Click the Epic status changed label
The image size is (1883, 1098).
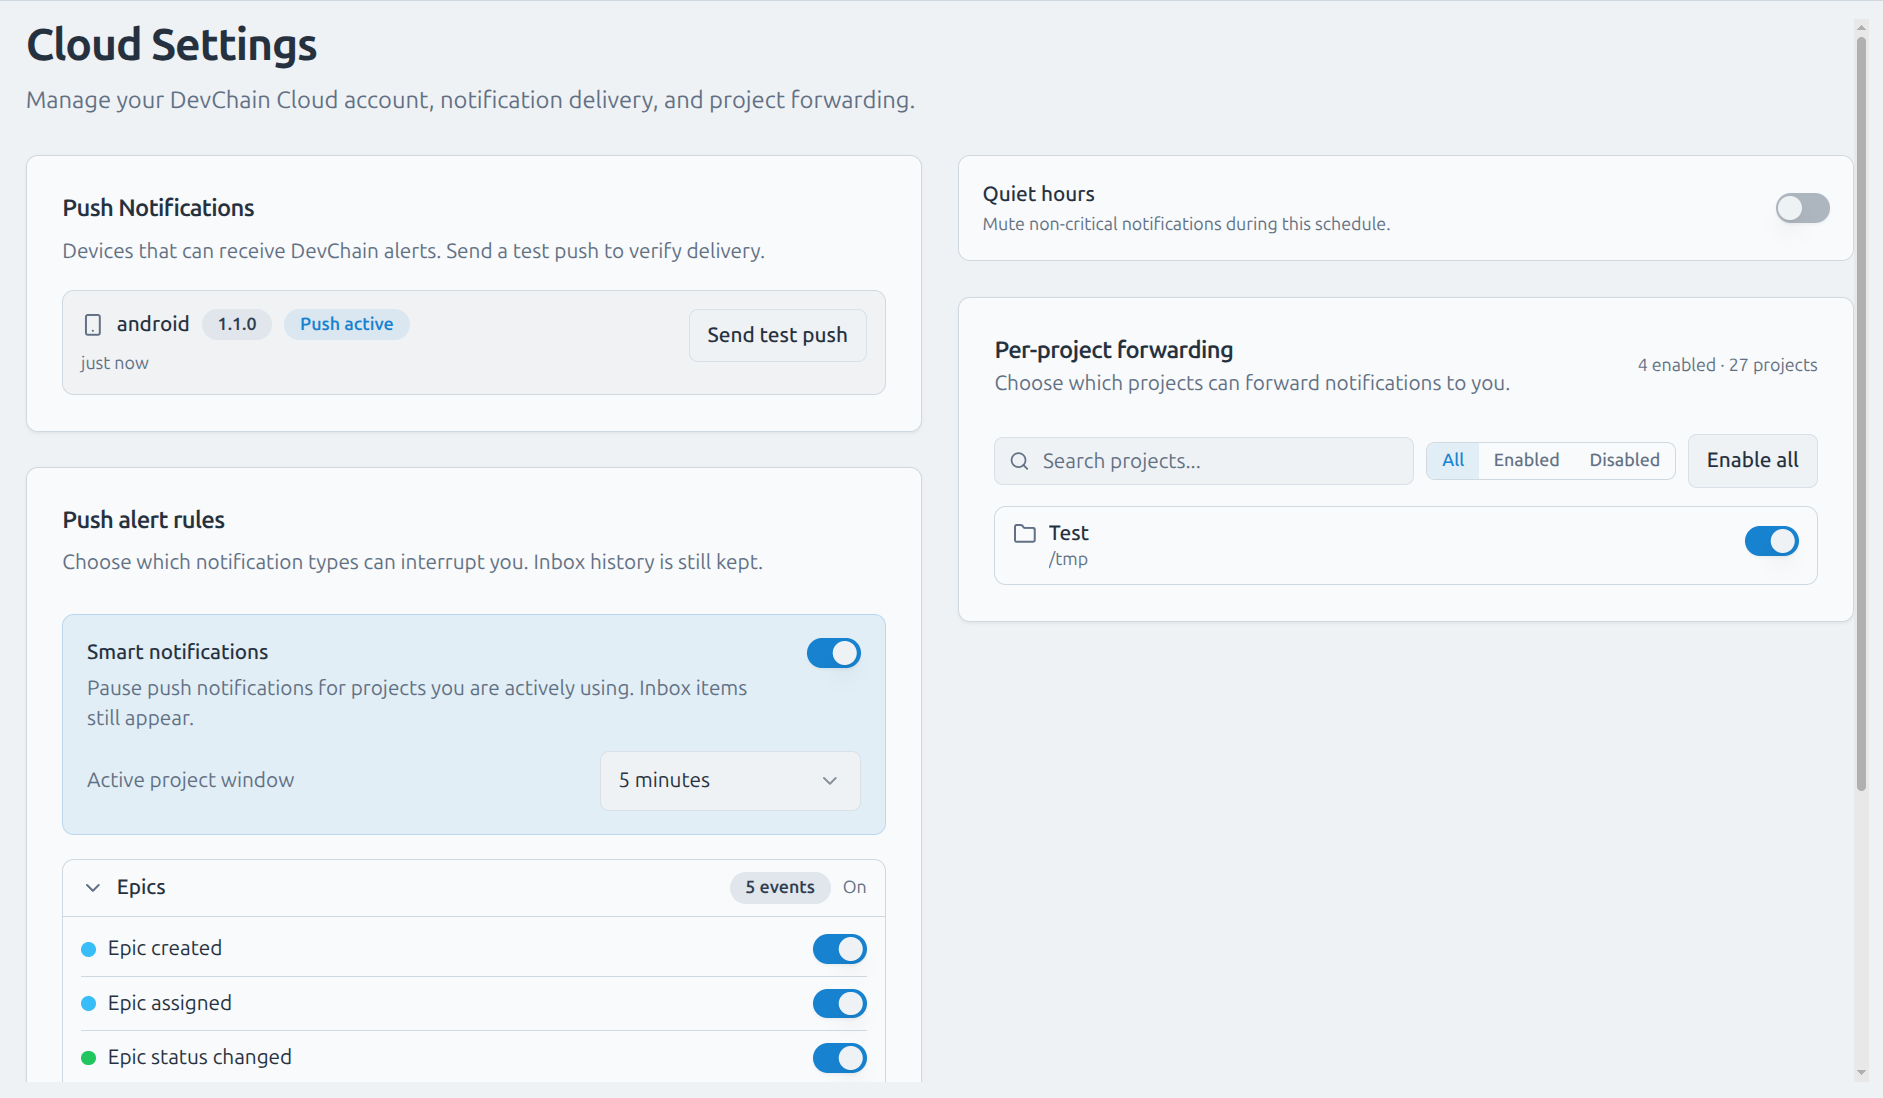pos(200,1058)
